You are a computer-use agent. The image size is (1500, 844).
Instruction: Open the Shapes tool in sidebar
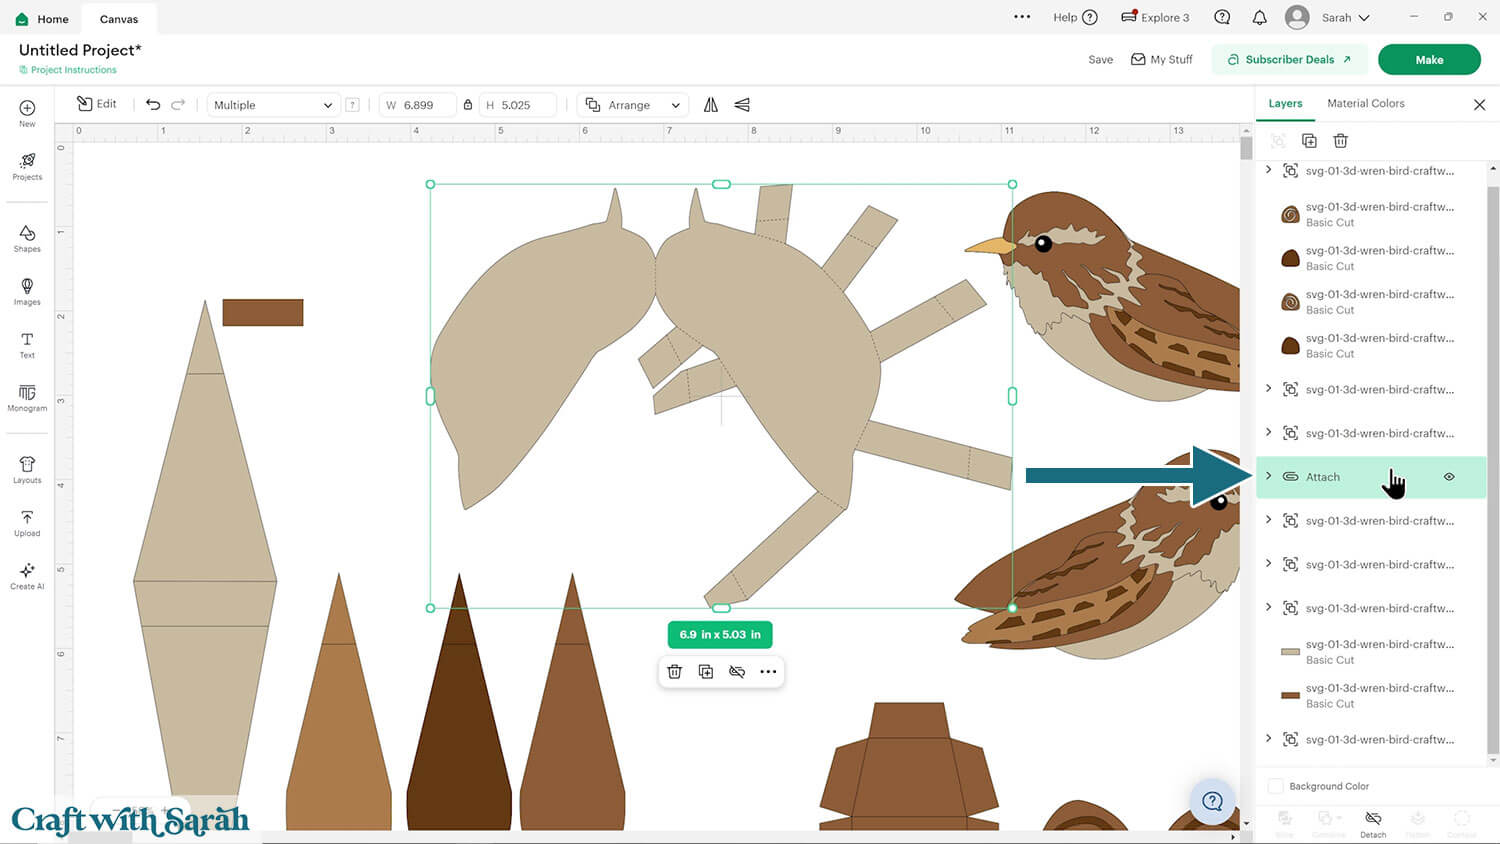click(x=27, y=238)
